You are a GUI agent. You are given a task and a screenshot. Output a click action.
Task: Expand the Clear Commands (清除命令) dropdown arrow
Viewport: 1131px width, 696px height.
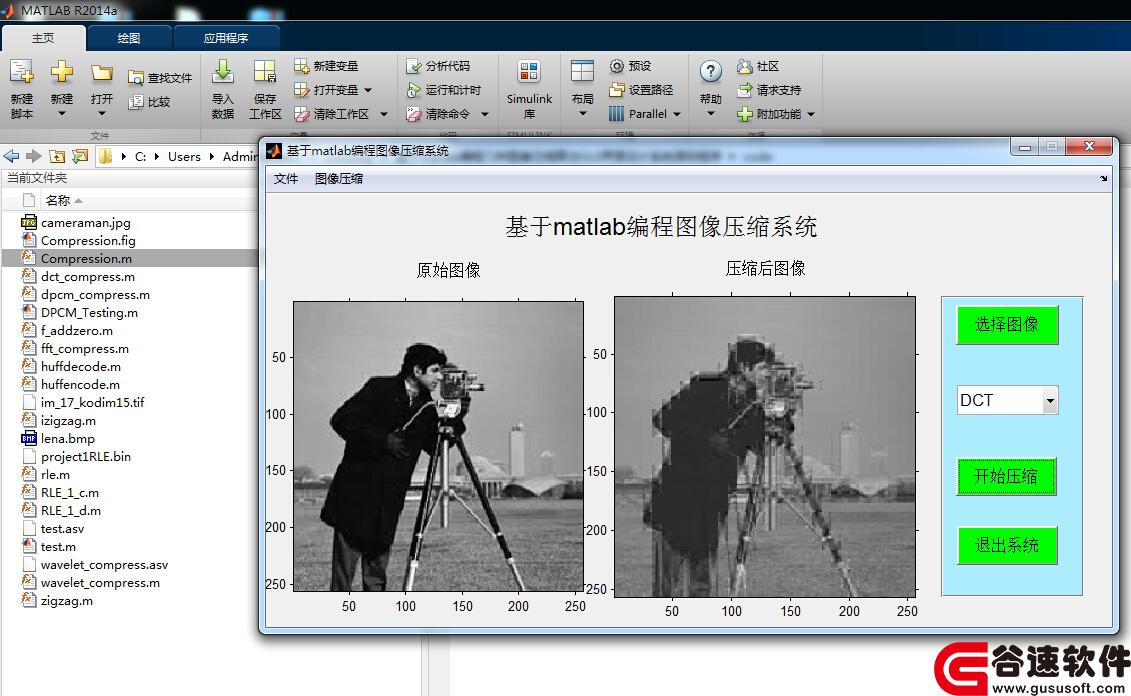tap(485, 114)
